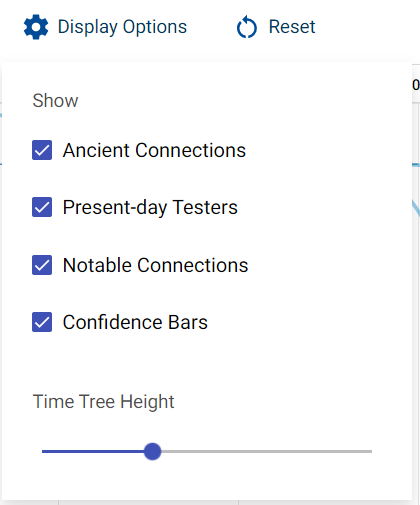This screenshot has height=505, width=420.
Task: Click the Time Tree Height heading
Action: pyautogui.click(x=103, y=402)
